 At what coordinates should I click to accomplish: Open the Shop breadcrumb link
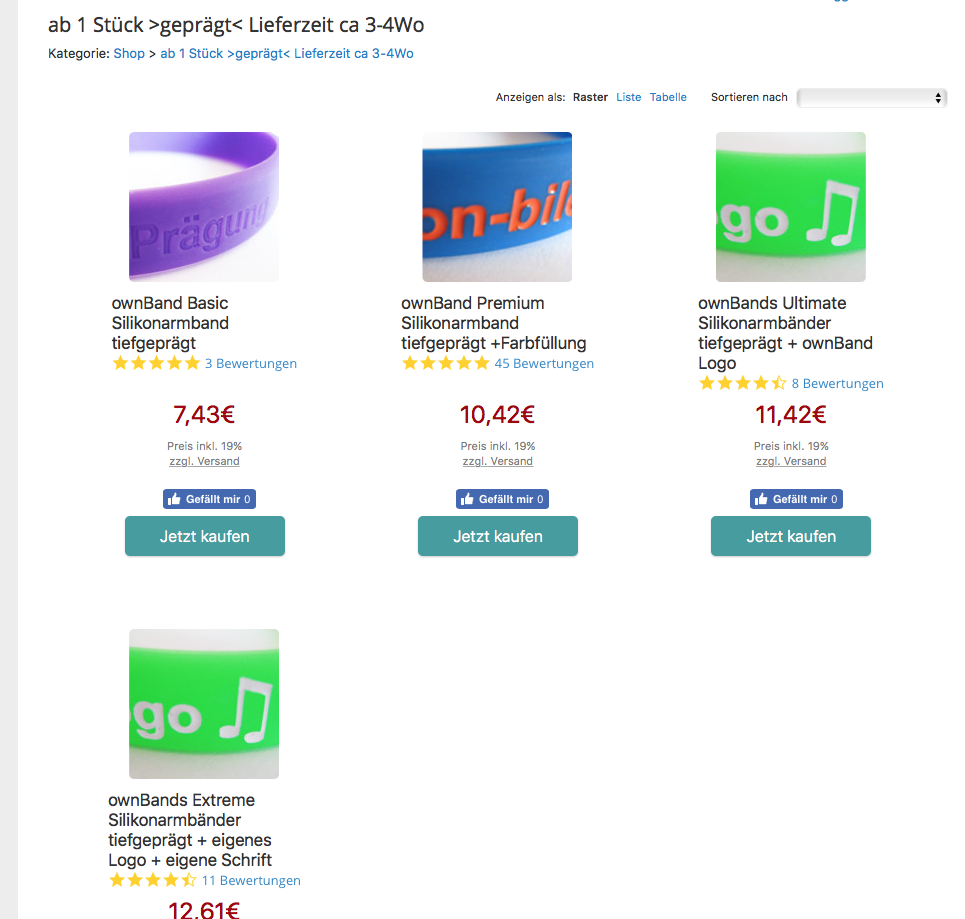[129, 54]
